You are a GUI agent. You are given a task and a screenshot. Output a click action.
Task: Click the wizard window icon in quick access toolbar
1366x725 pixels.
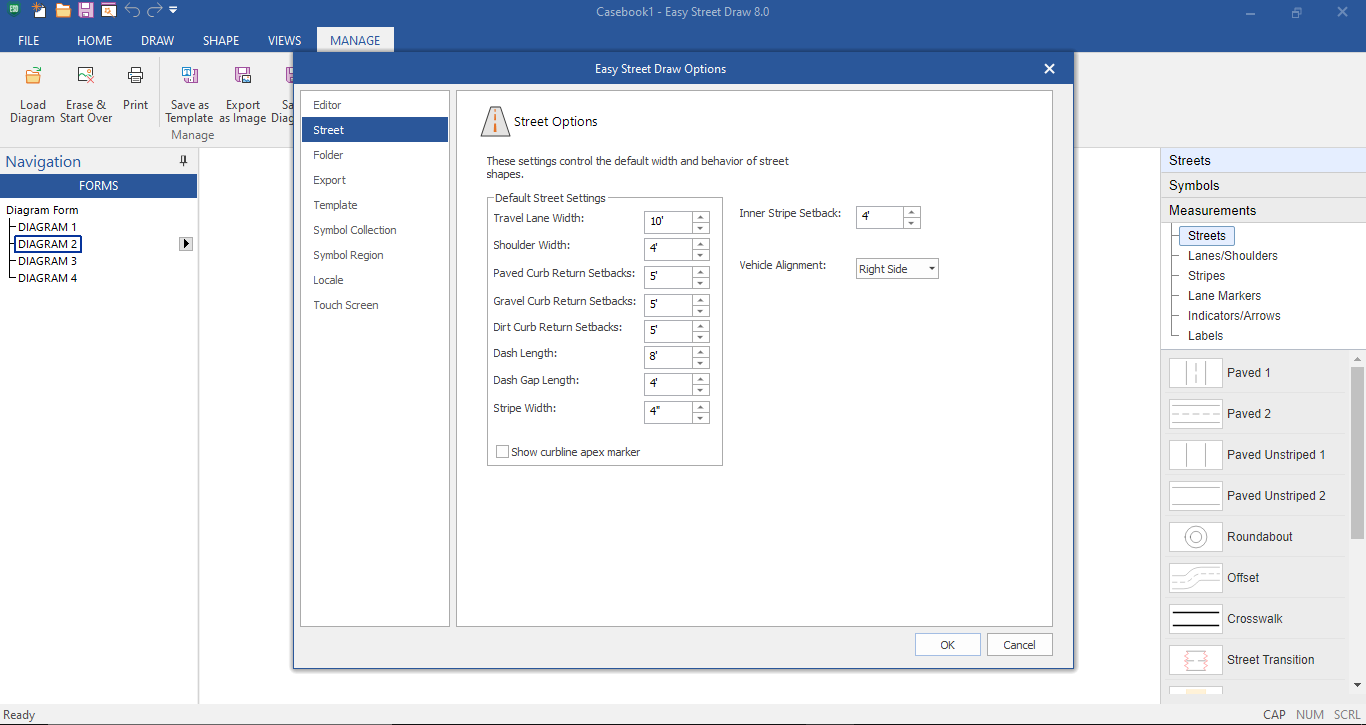(108, 11)
